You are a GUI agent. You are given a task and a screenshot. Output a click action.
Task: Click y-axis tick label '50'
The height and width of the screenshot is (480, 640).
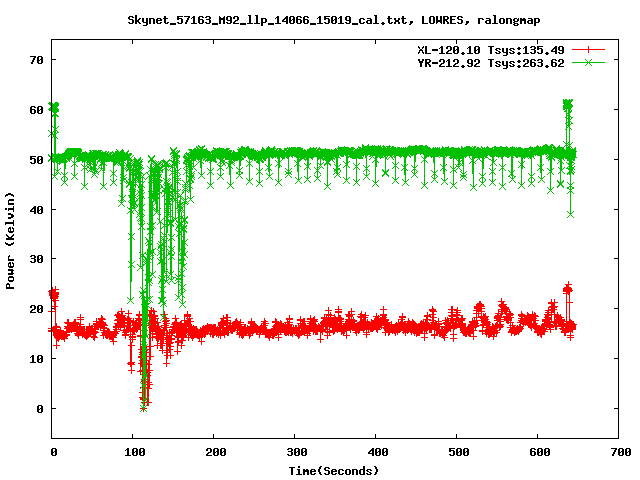36,160
